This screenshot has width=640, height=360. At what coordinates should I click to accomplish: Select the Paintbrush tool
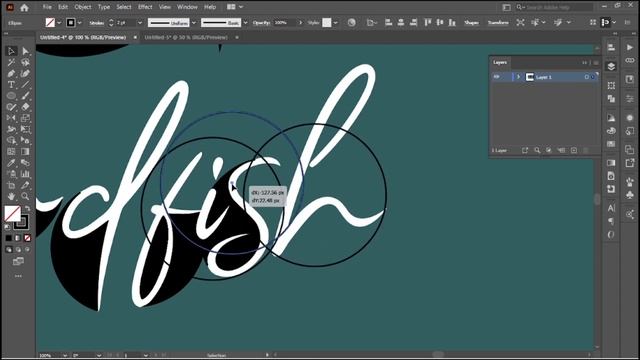[x=25, y=96]
